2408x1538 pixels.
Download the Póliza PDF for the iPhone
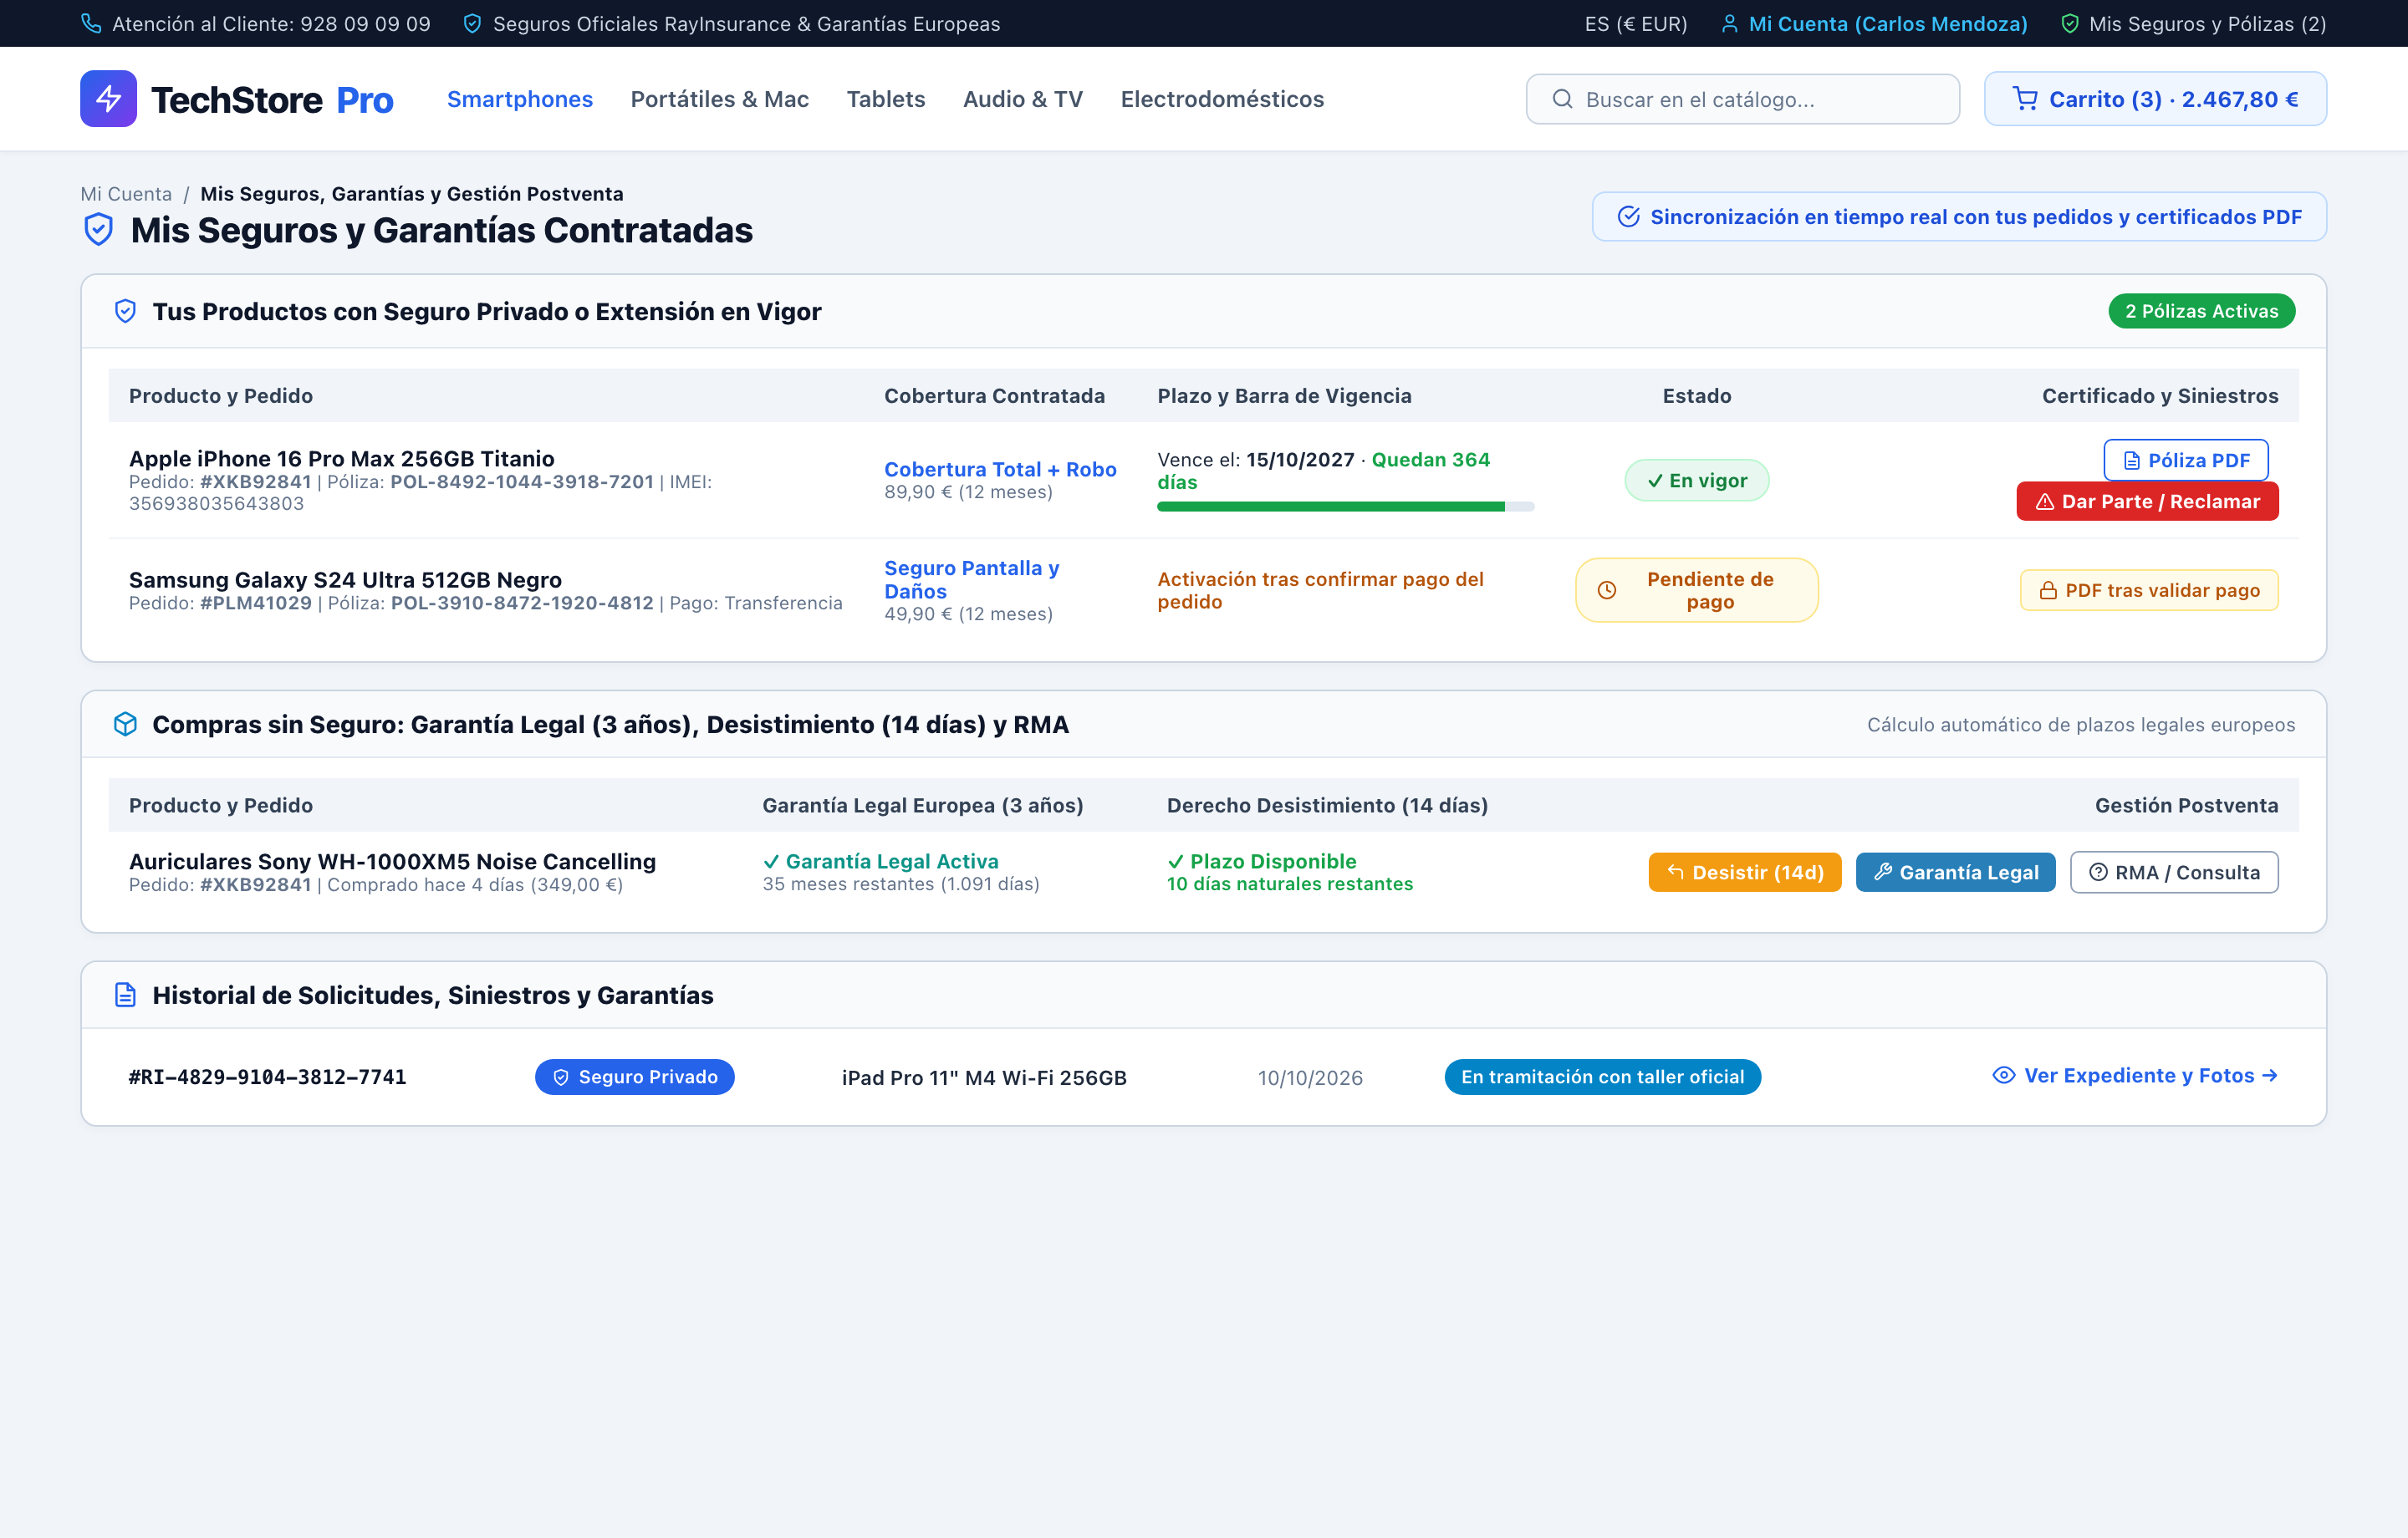coord(2186,460)
